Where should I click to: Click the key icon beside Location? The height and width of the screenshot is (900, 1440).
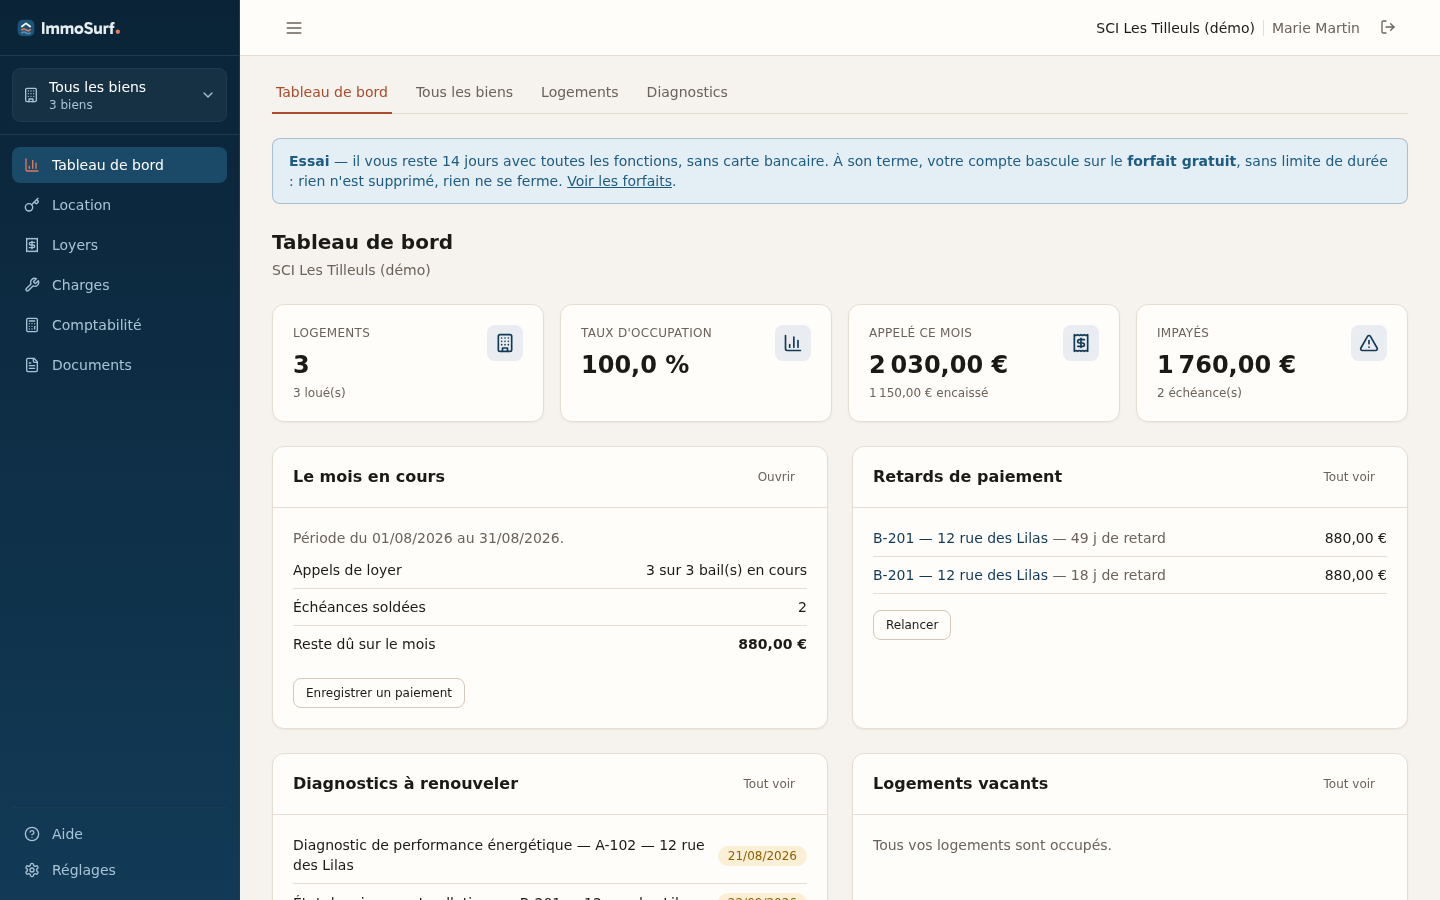pos(32,205)
